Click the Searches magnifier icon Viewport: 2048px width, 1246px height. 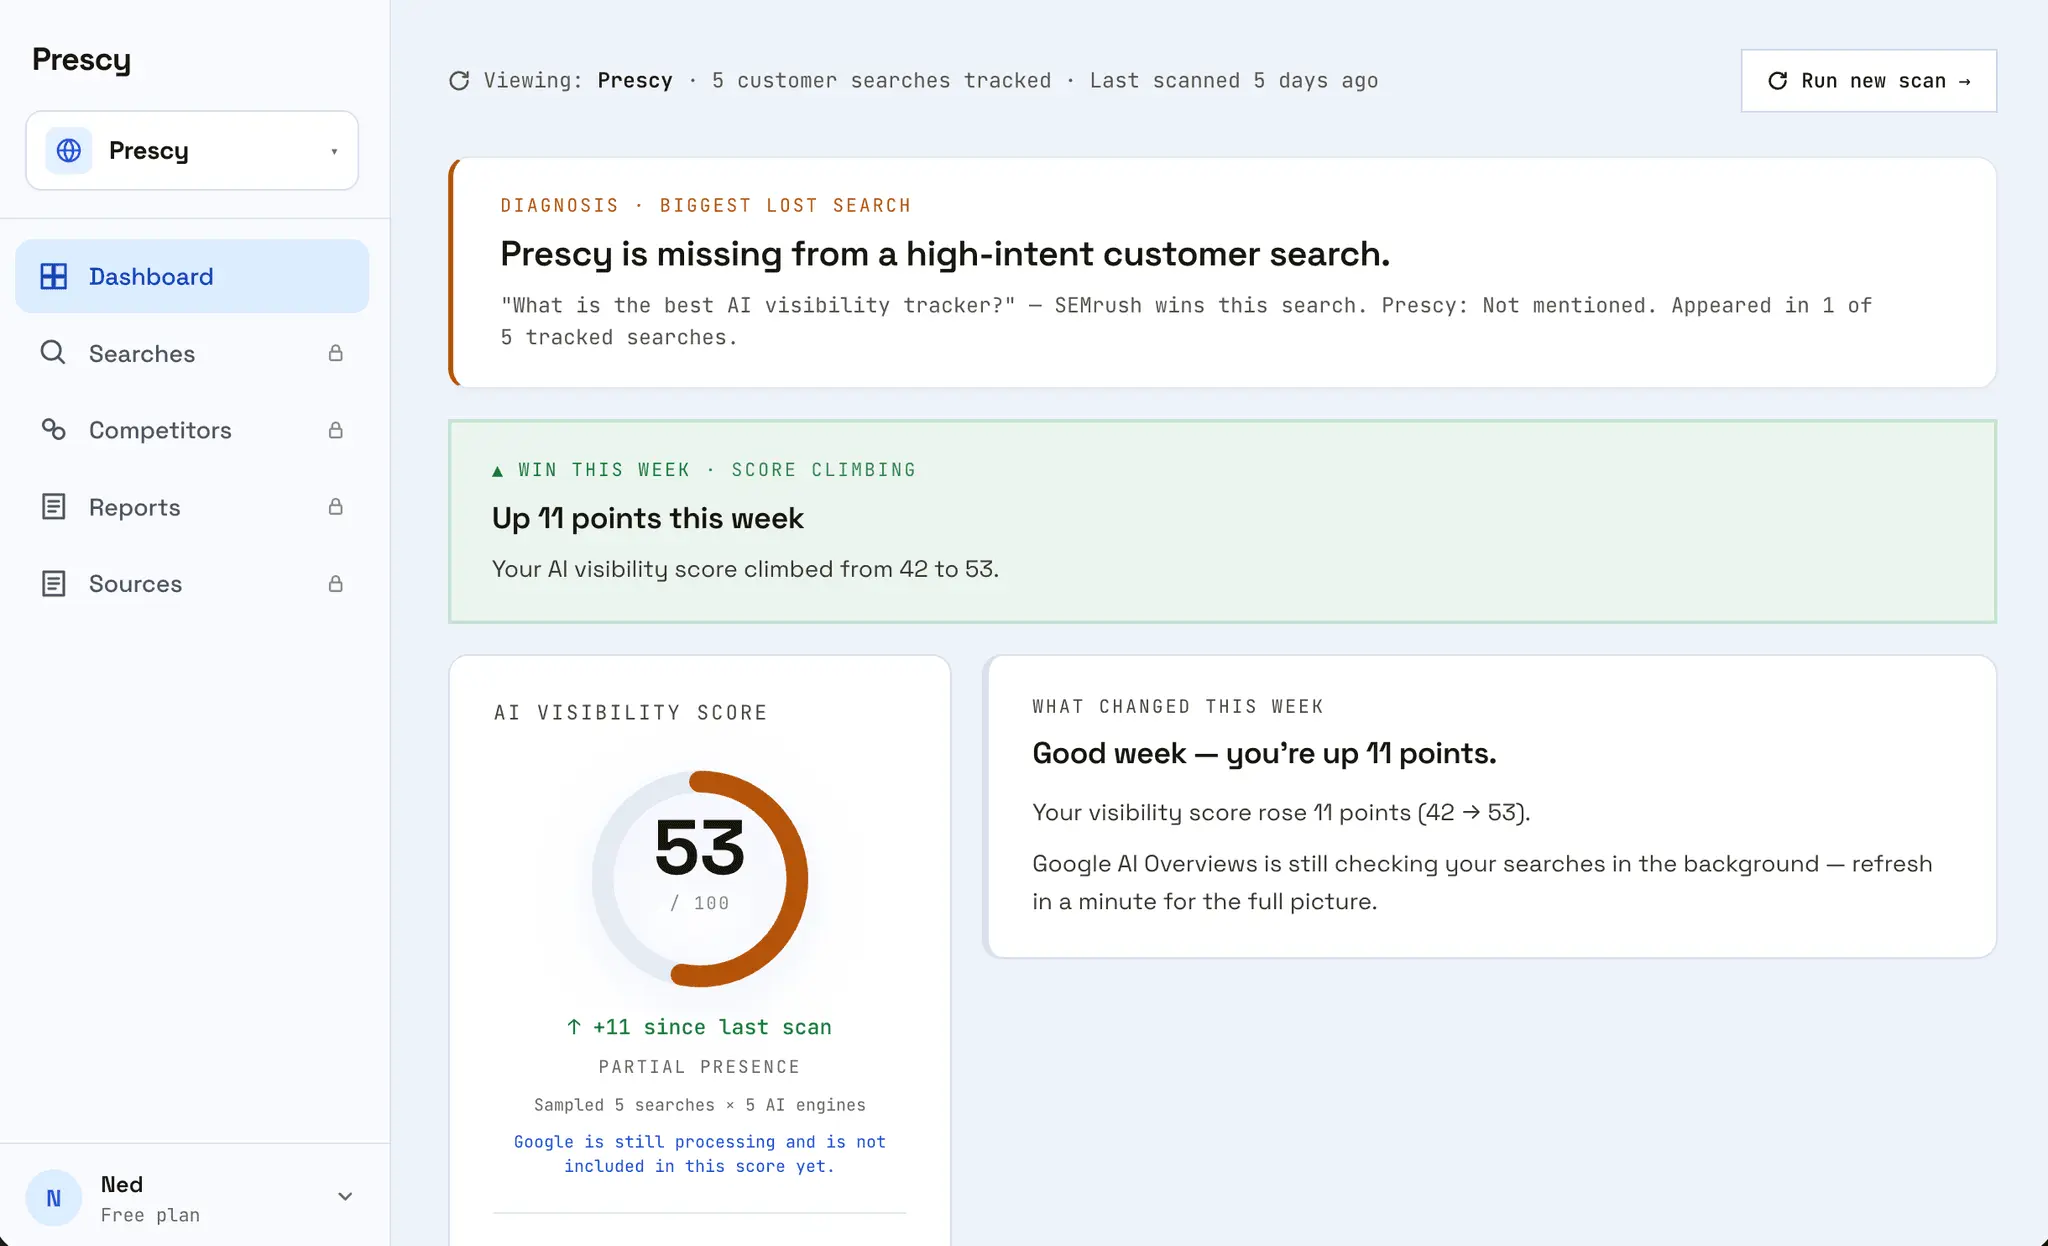coord(53,353)
